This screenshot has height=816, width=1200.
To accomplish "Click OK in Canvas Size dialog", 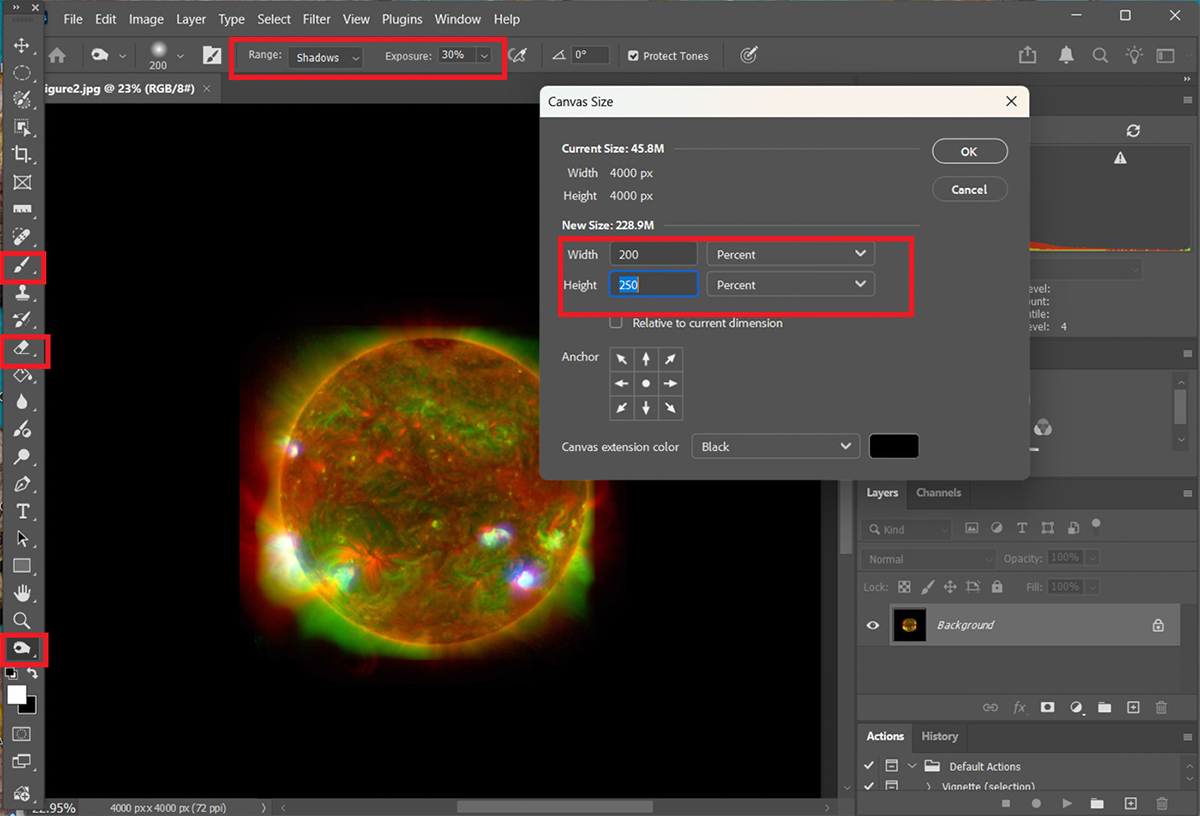I will click(969, 152).
